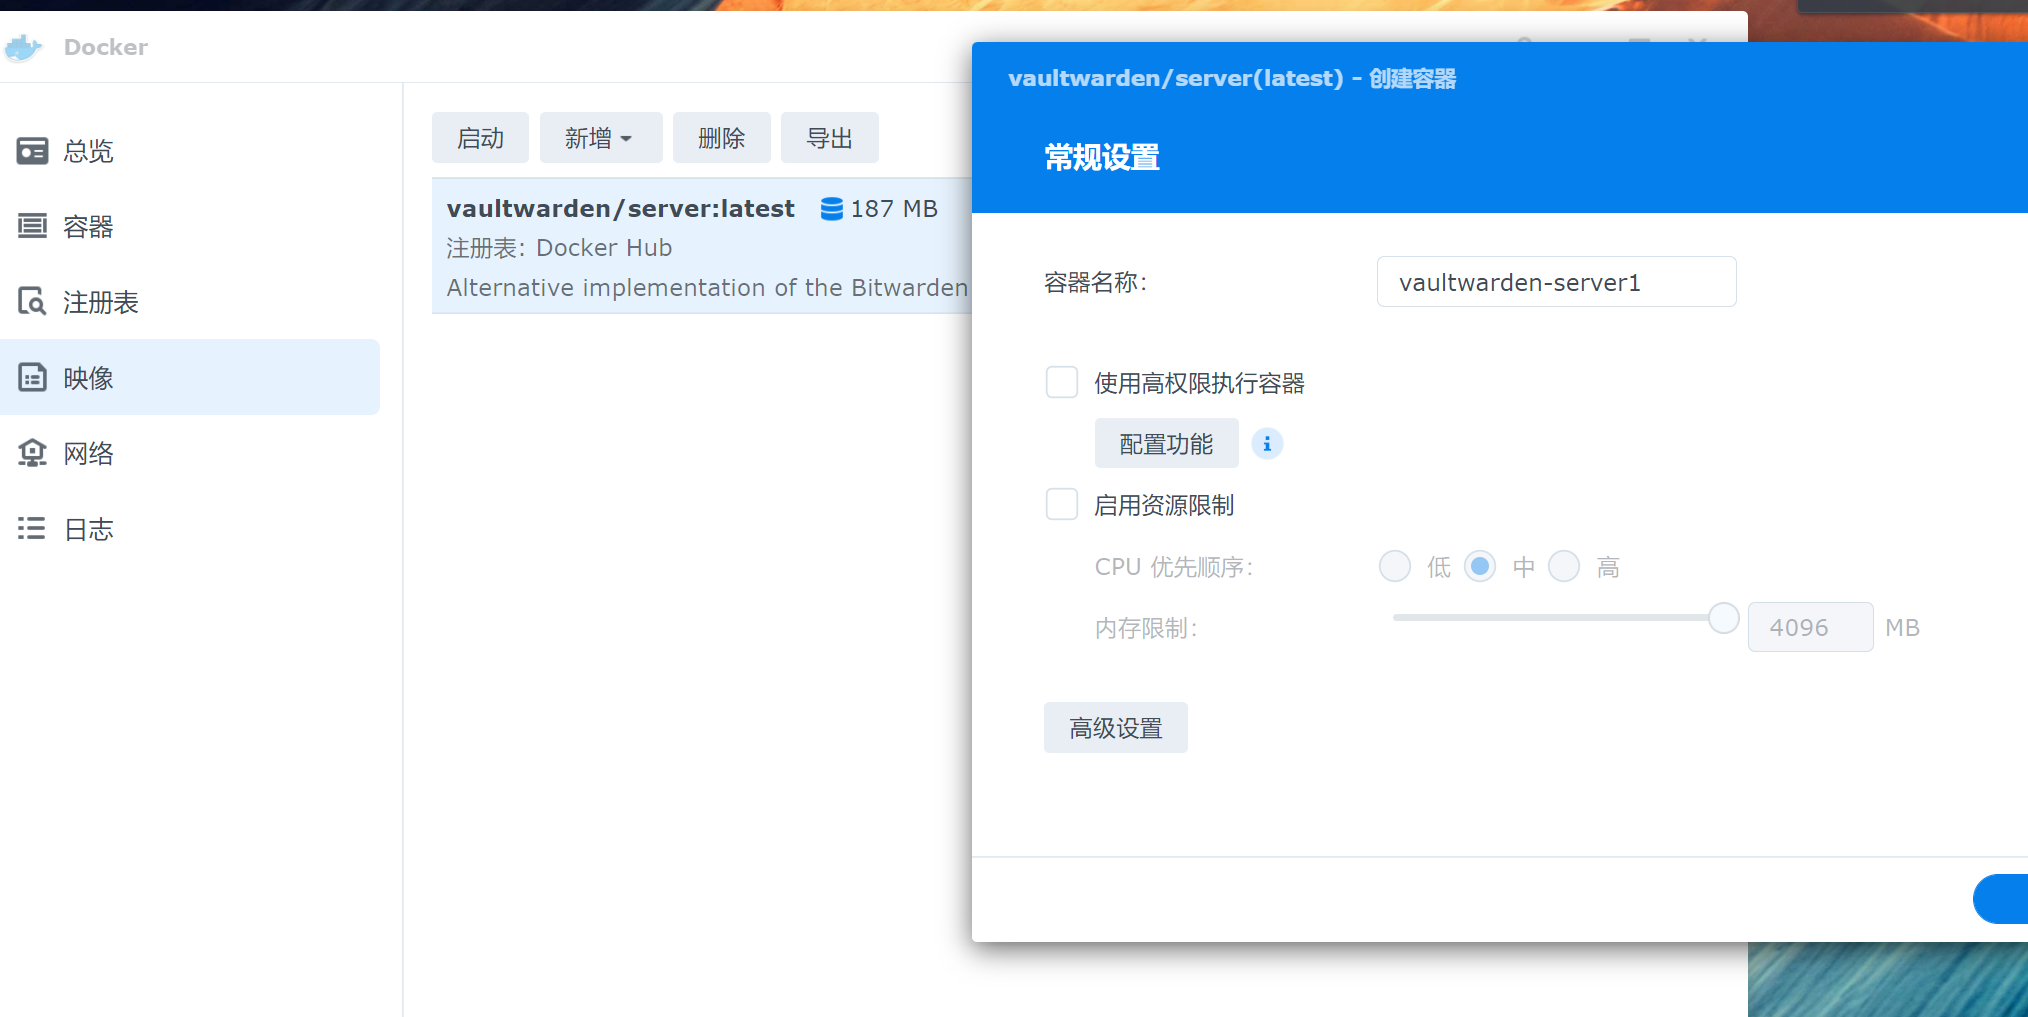Click the 网络 network icon

pos(32,453)
